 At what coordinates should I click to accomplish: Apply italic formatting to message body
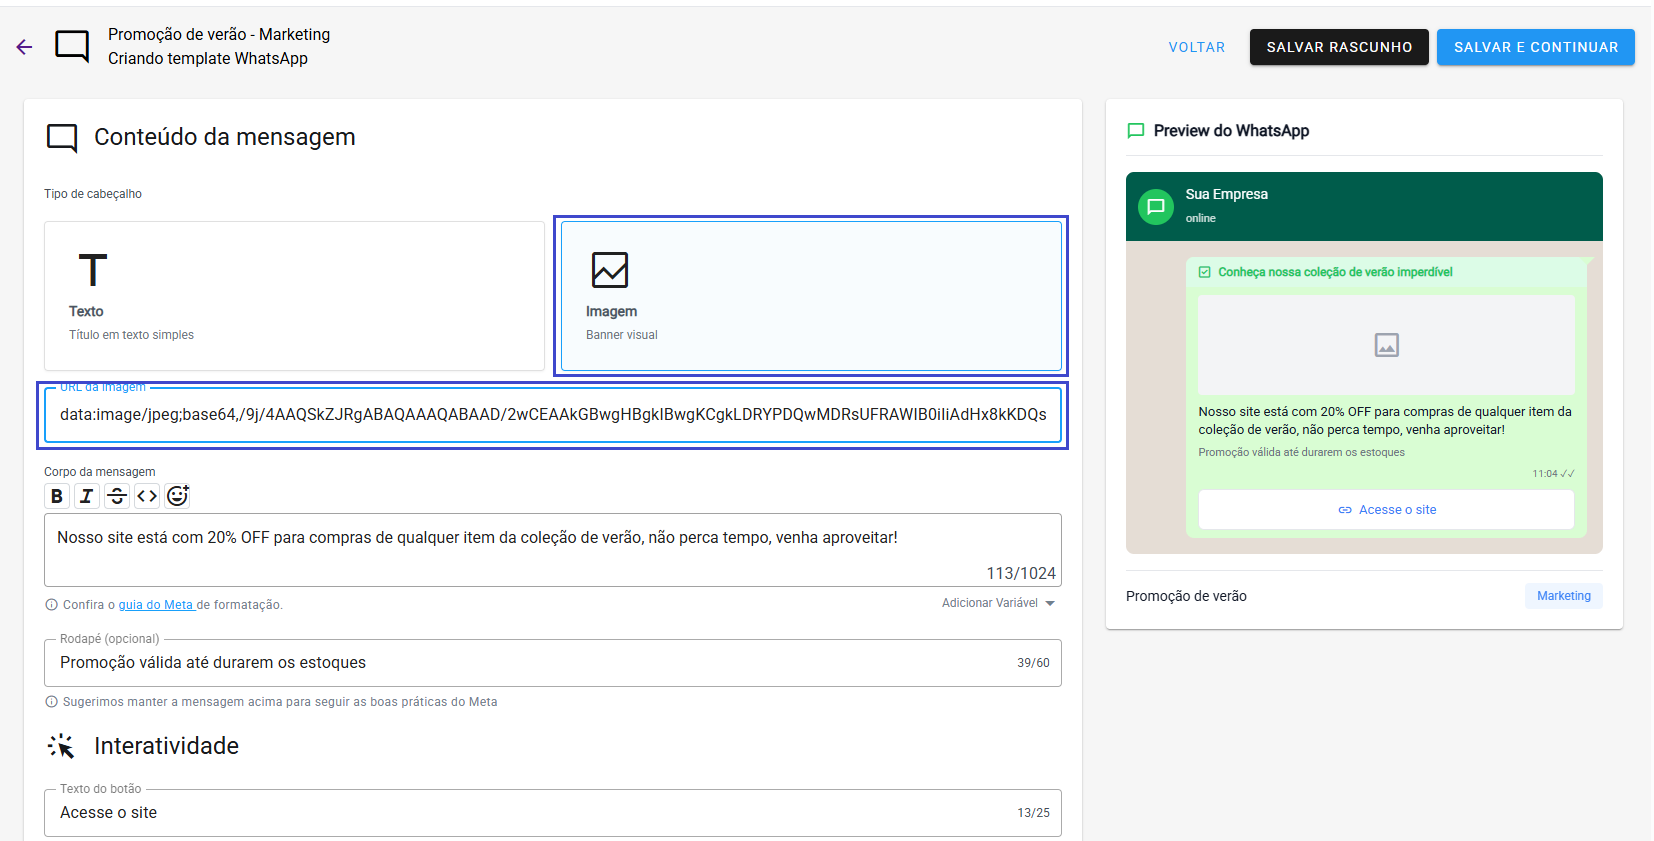click(x=87, y=496)
